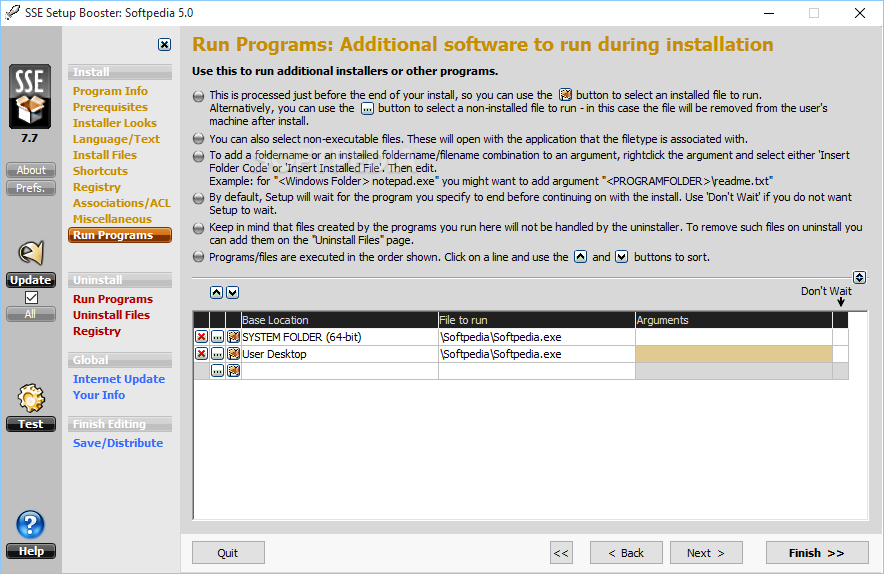Screen dimensions: 884x574
Task: Click the Quit button
Action: coord(228,553)
